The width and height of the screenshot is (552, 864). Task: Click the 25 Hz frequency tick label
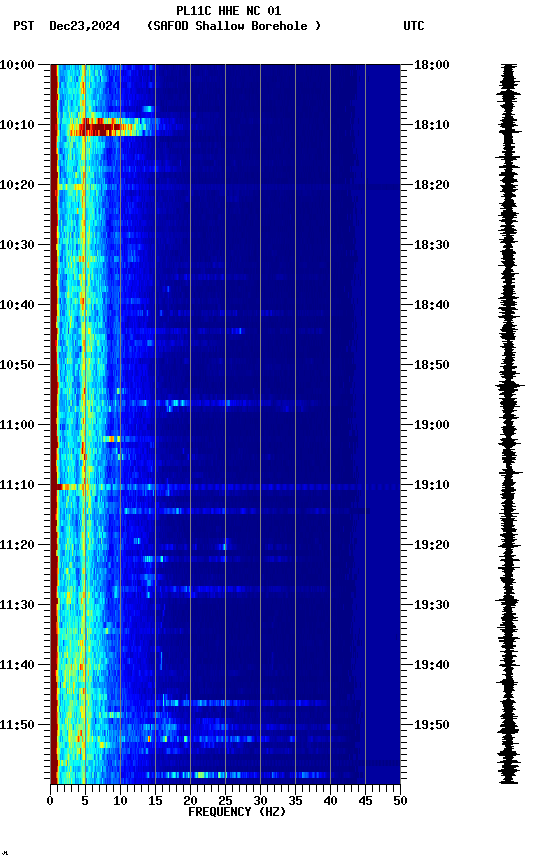(x=225, y=802)
